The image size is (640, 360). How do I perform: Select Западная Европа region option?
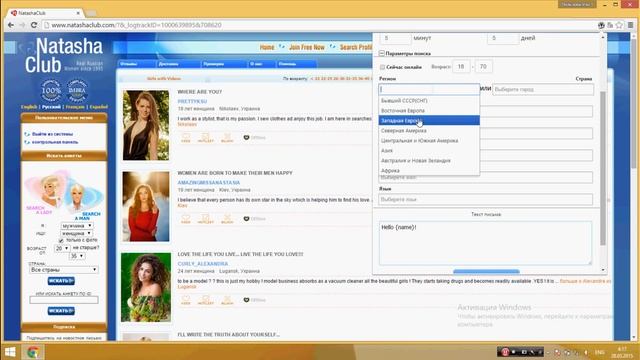click(x=429, y=120)
